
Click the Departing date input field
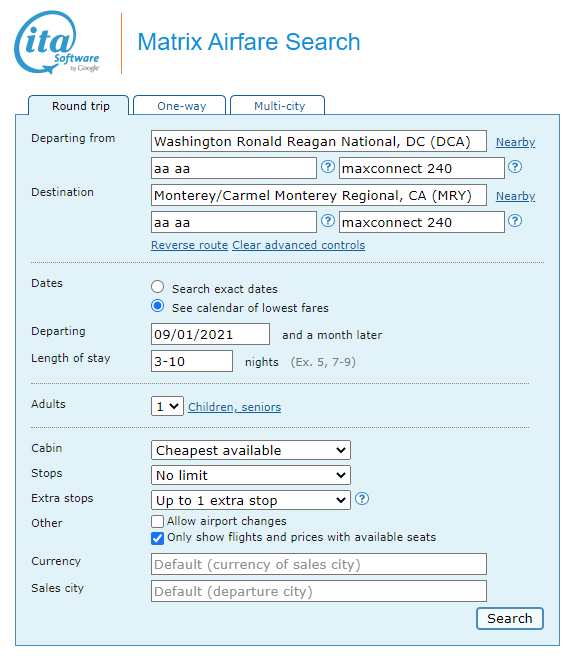210,334
